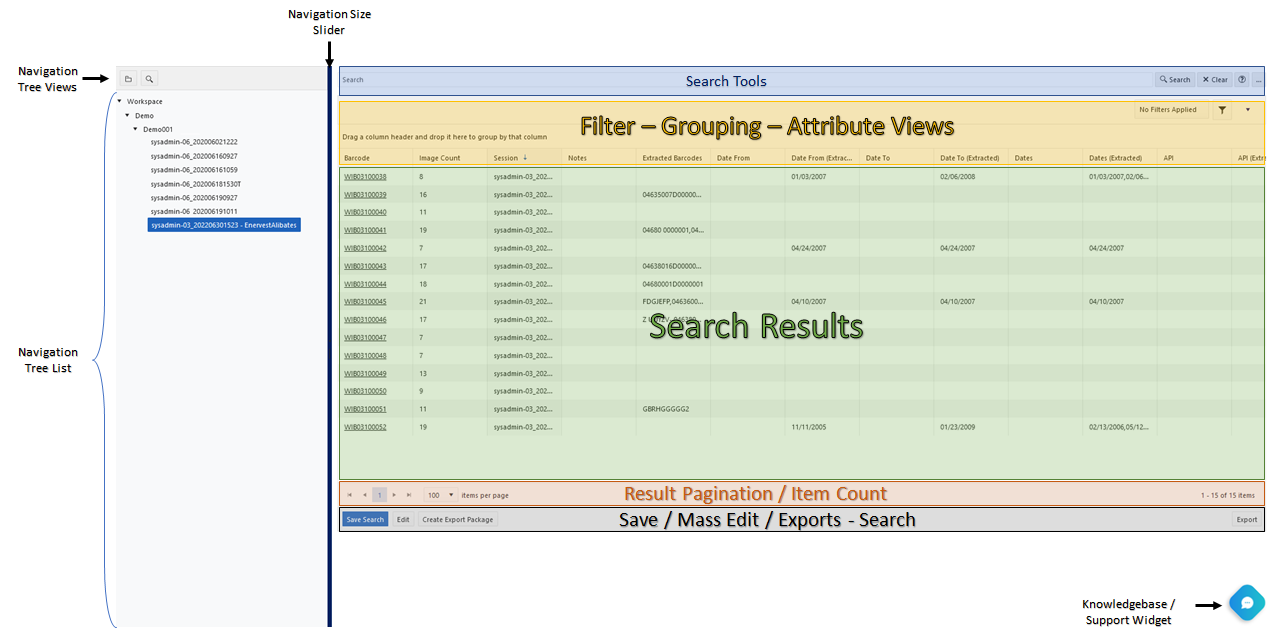
Task: Open barcode link WIB03100047
Action: coord(365,338)
